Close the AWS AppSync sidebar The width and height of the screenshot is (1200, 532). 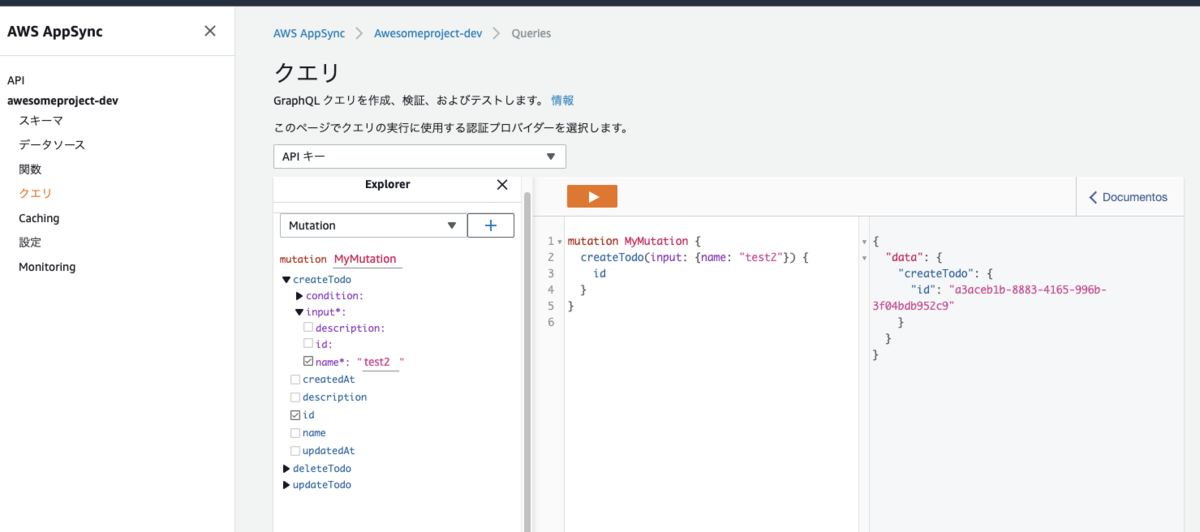[210, 31]
